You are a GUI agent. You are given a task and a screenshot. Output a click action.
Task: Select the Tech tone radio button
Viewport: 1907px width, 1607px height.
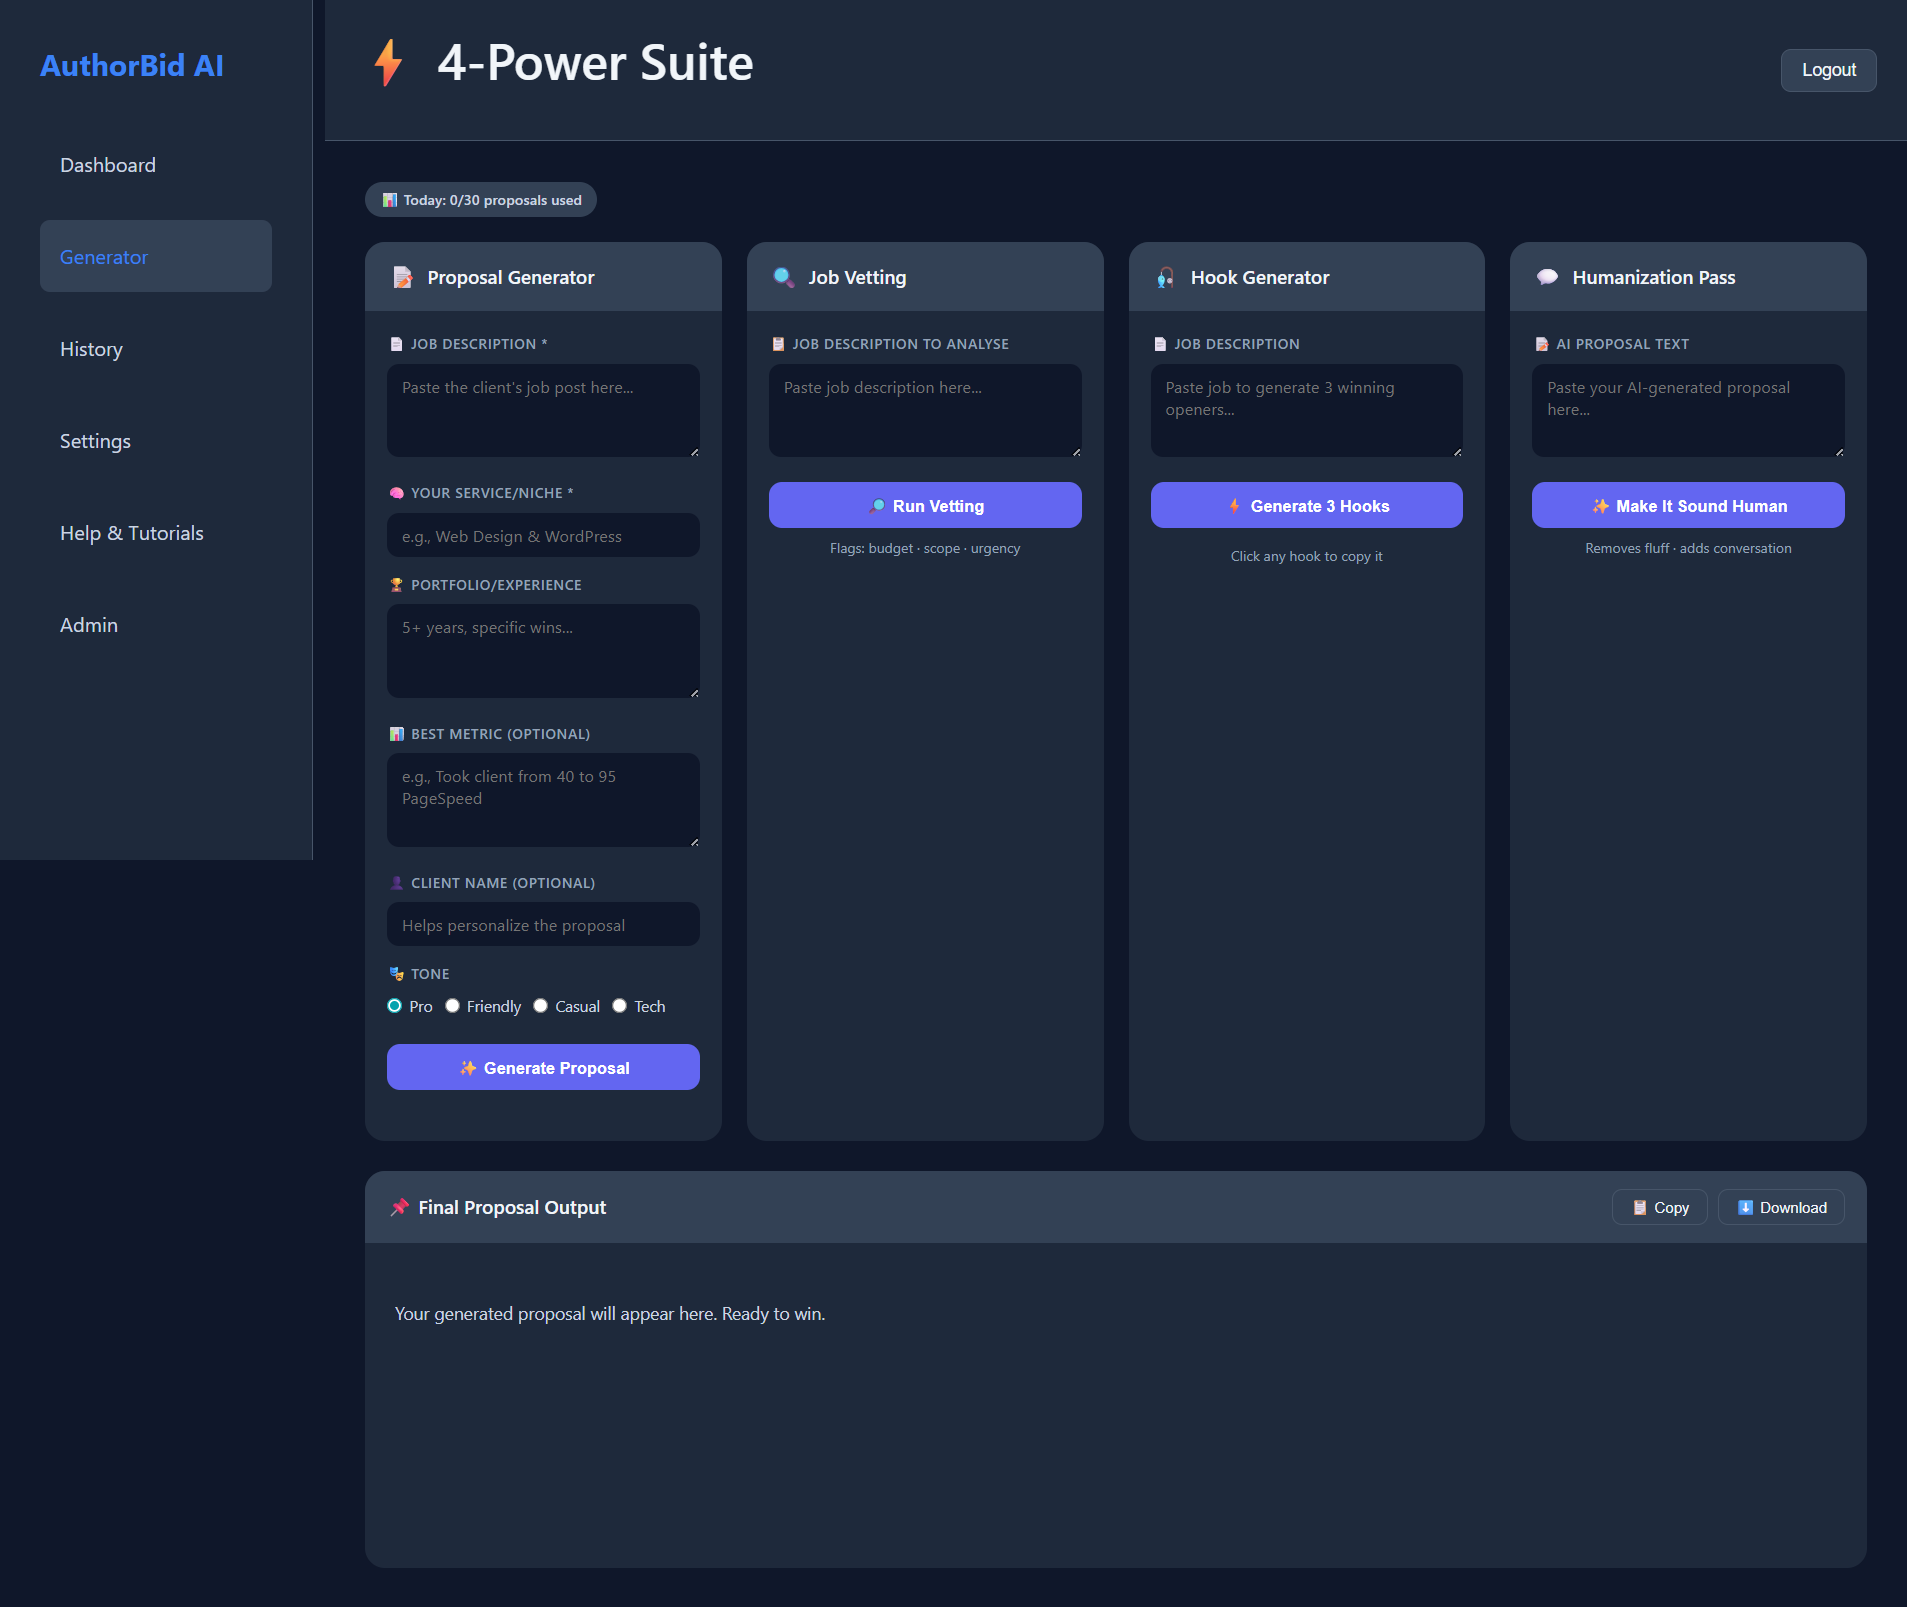(620, 1006)
